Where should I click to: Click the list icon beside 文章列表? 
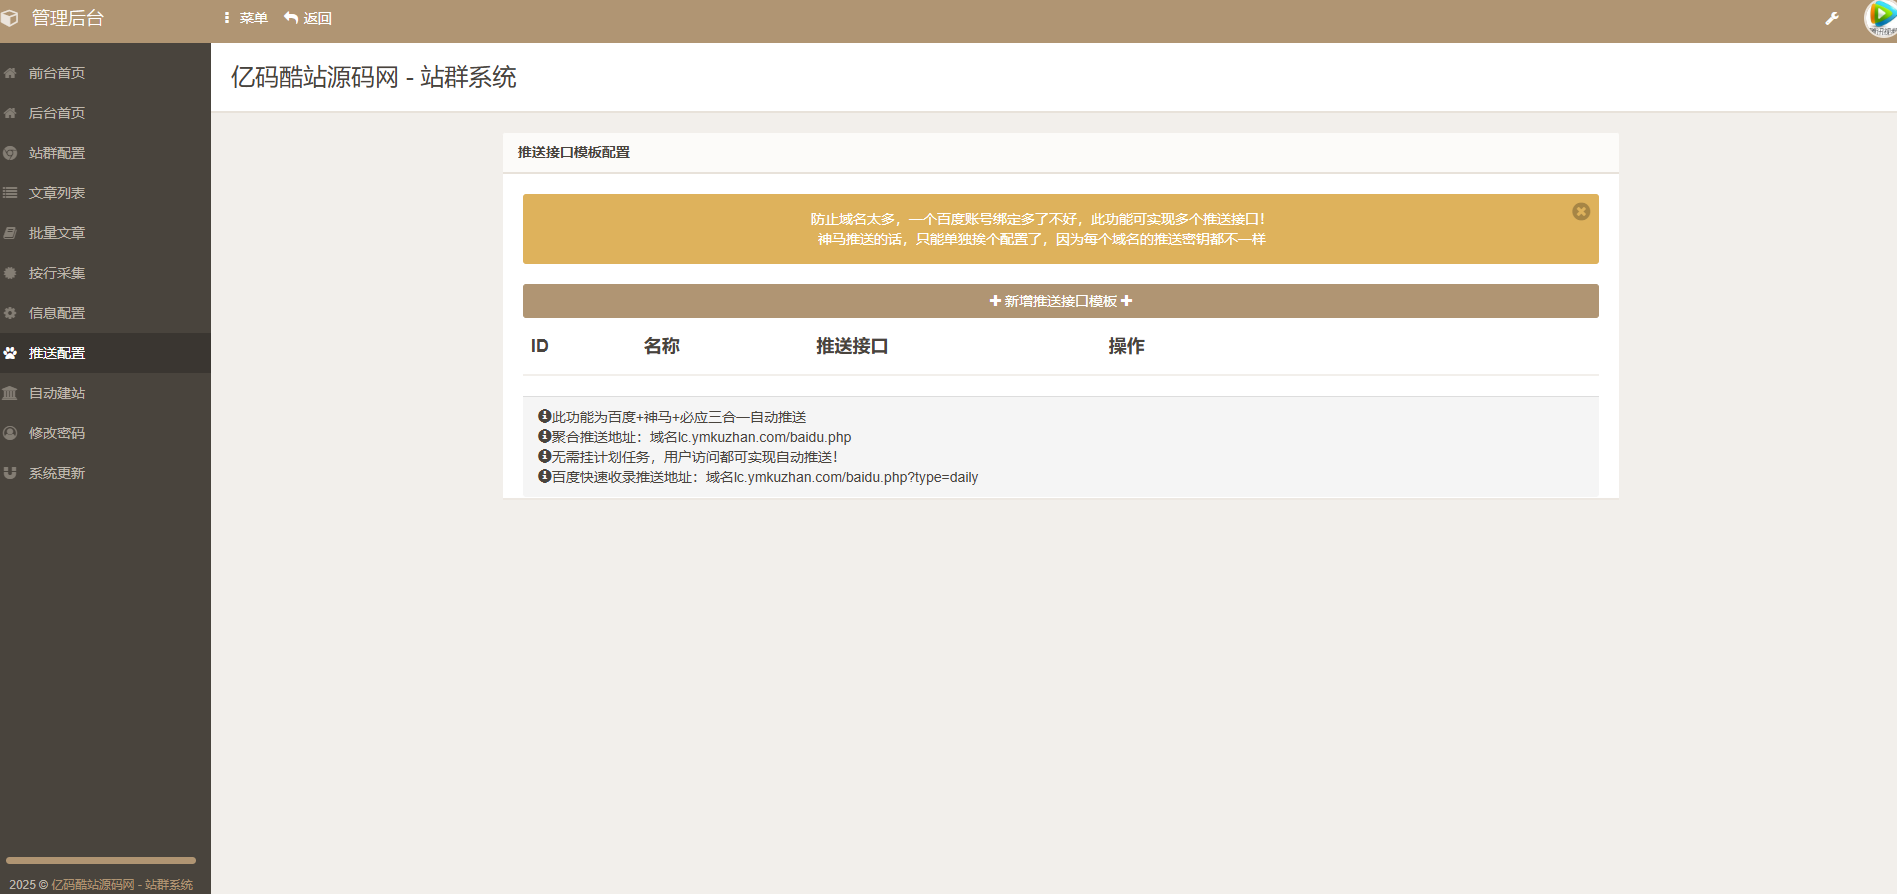point(10,193)
